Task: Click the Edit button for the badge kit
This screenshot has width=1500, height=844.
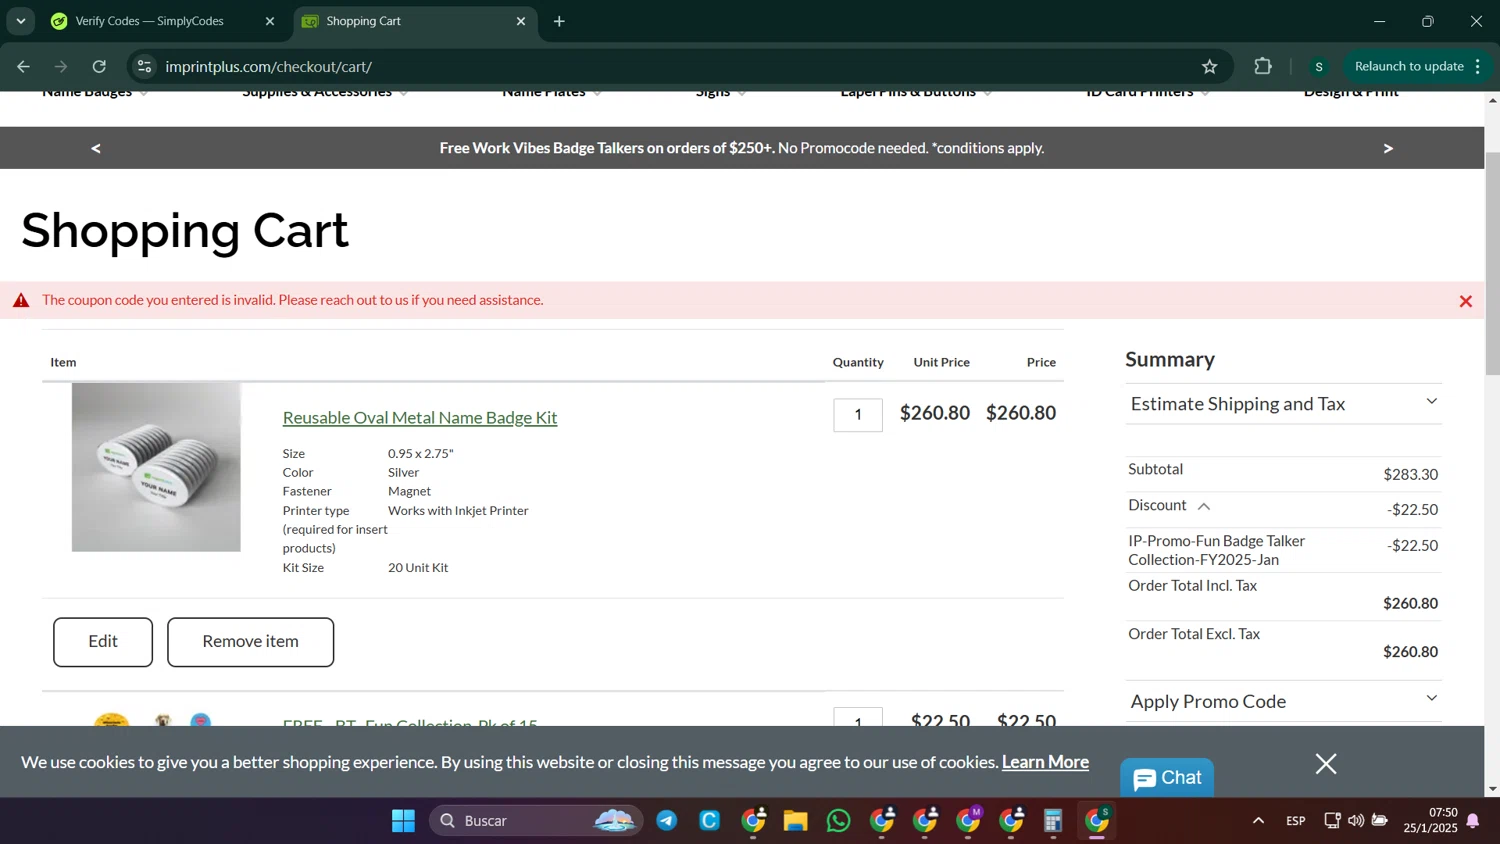Action: 103,642
